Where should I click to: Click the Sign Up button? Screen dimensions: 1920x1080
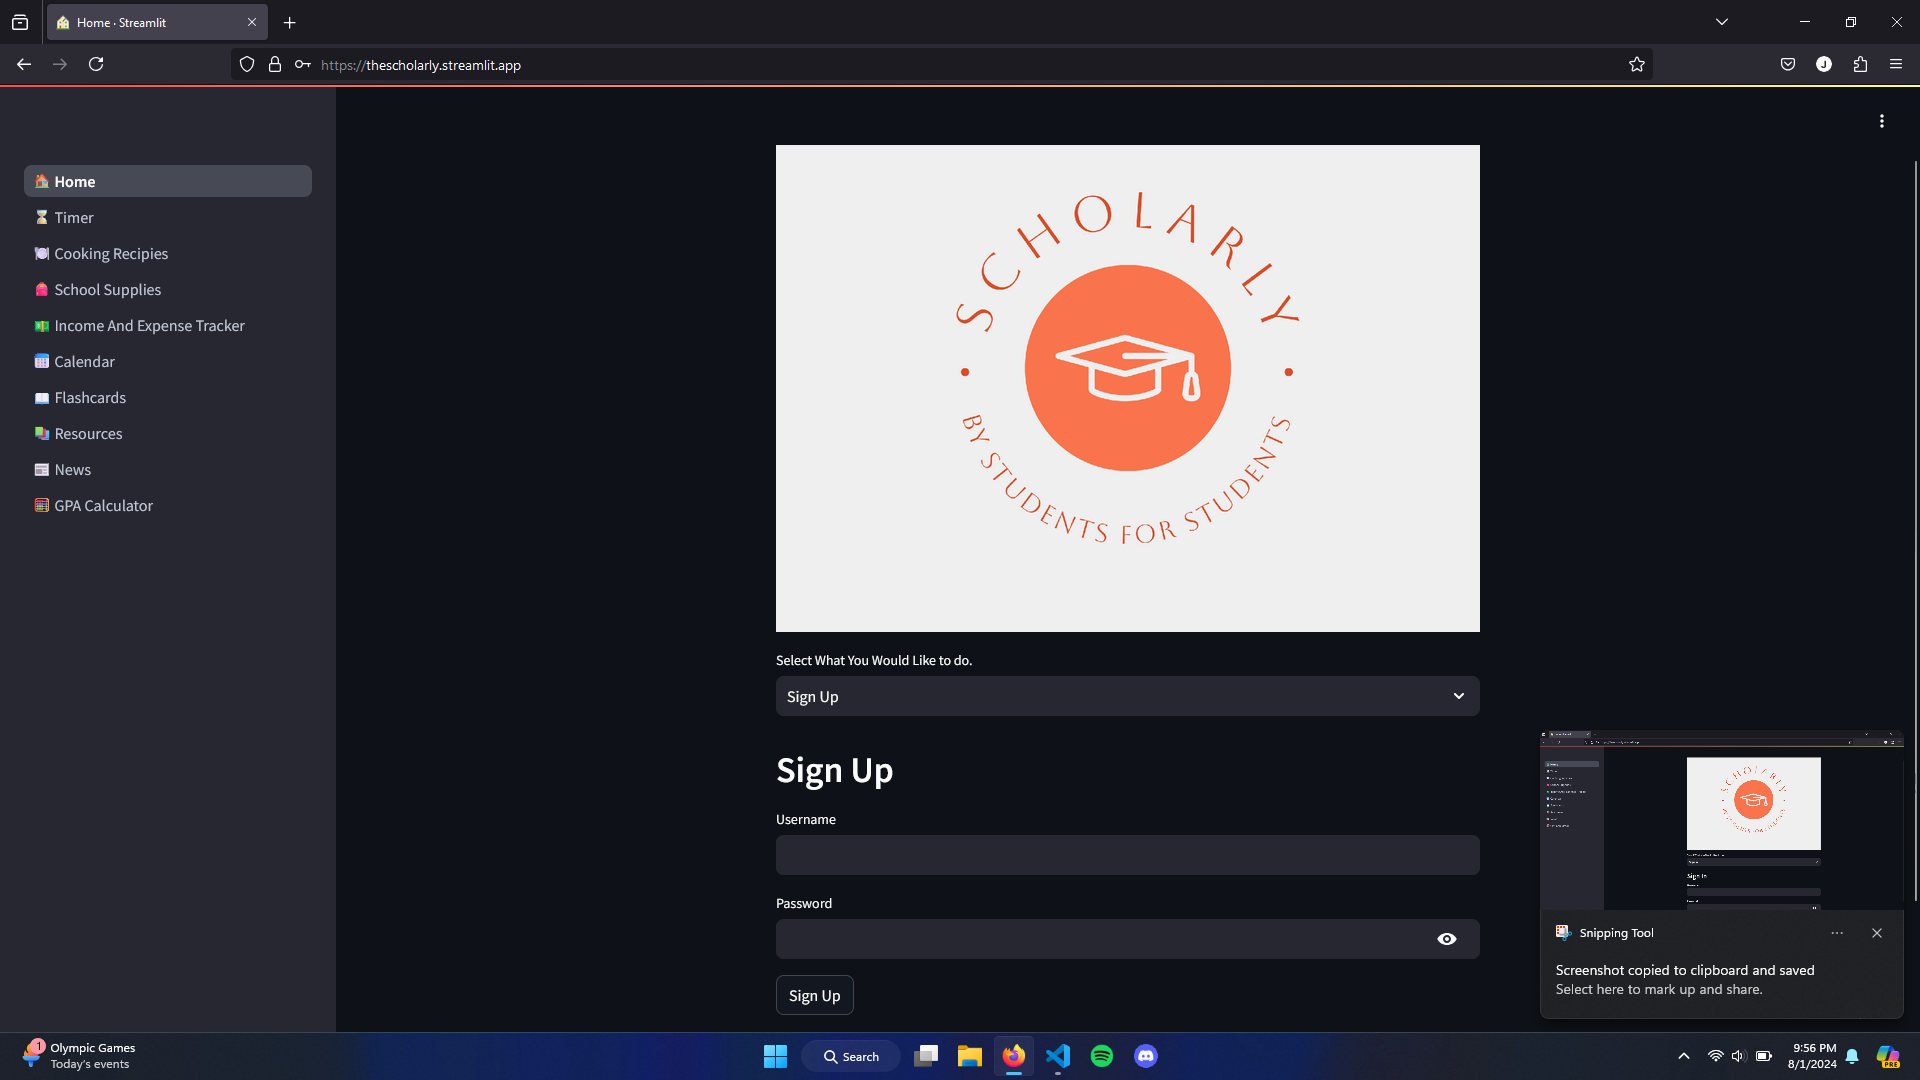[814, 996]
